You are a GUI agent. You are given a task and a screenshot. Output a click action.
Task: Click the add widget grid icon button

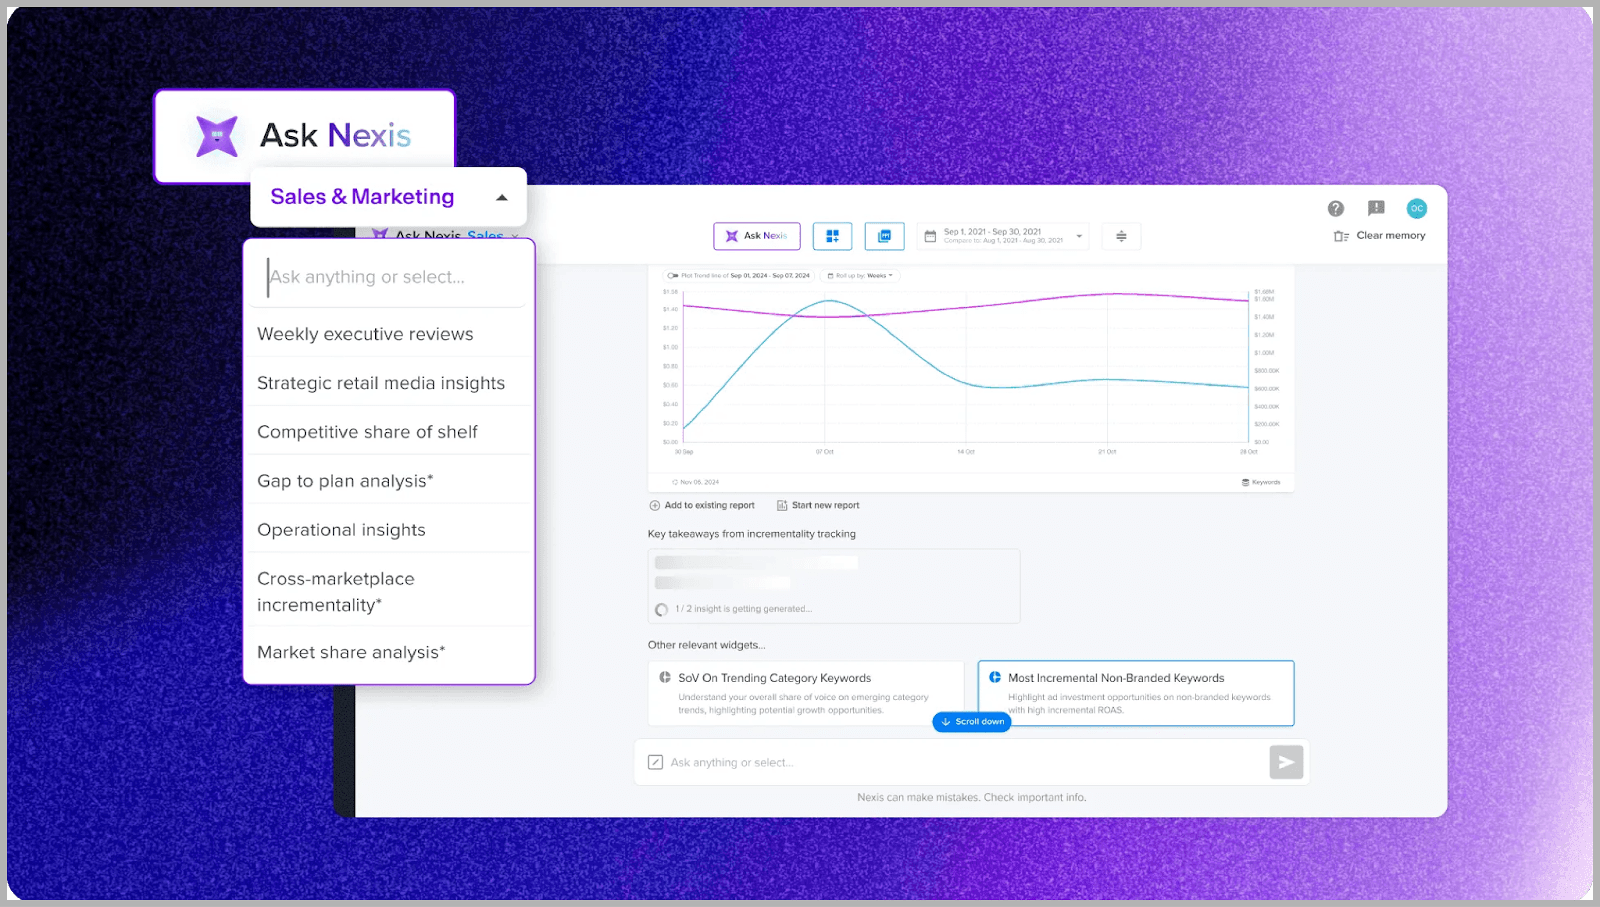click(832, 236)
